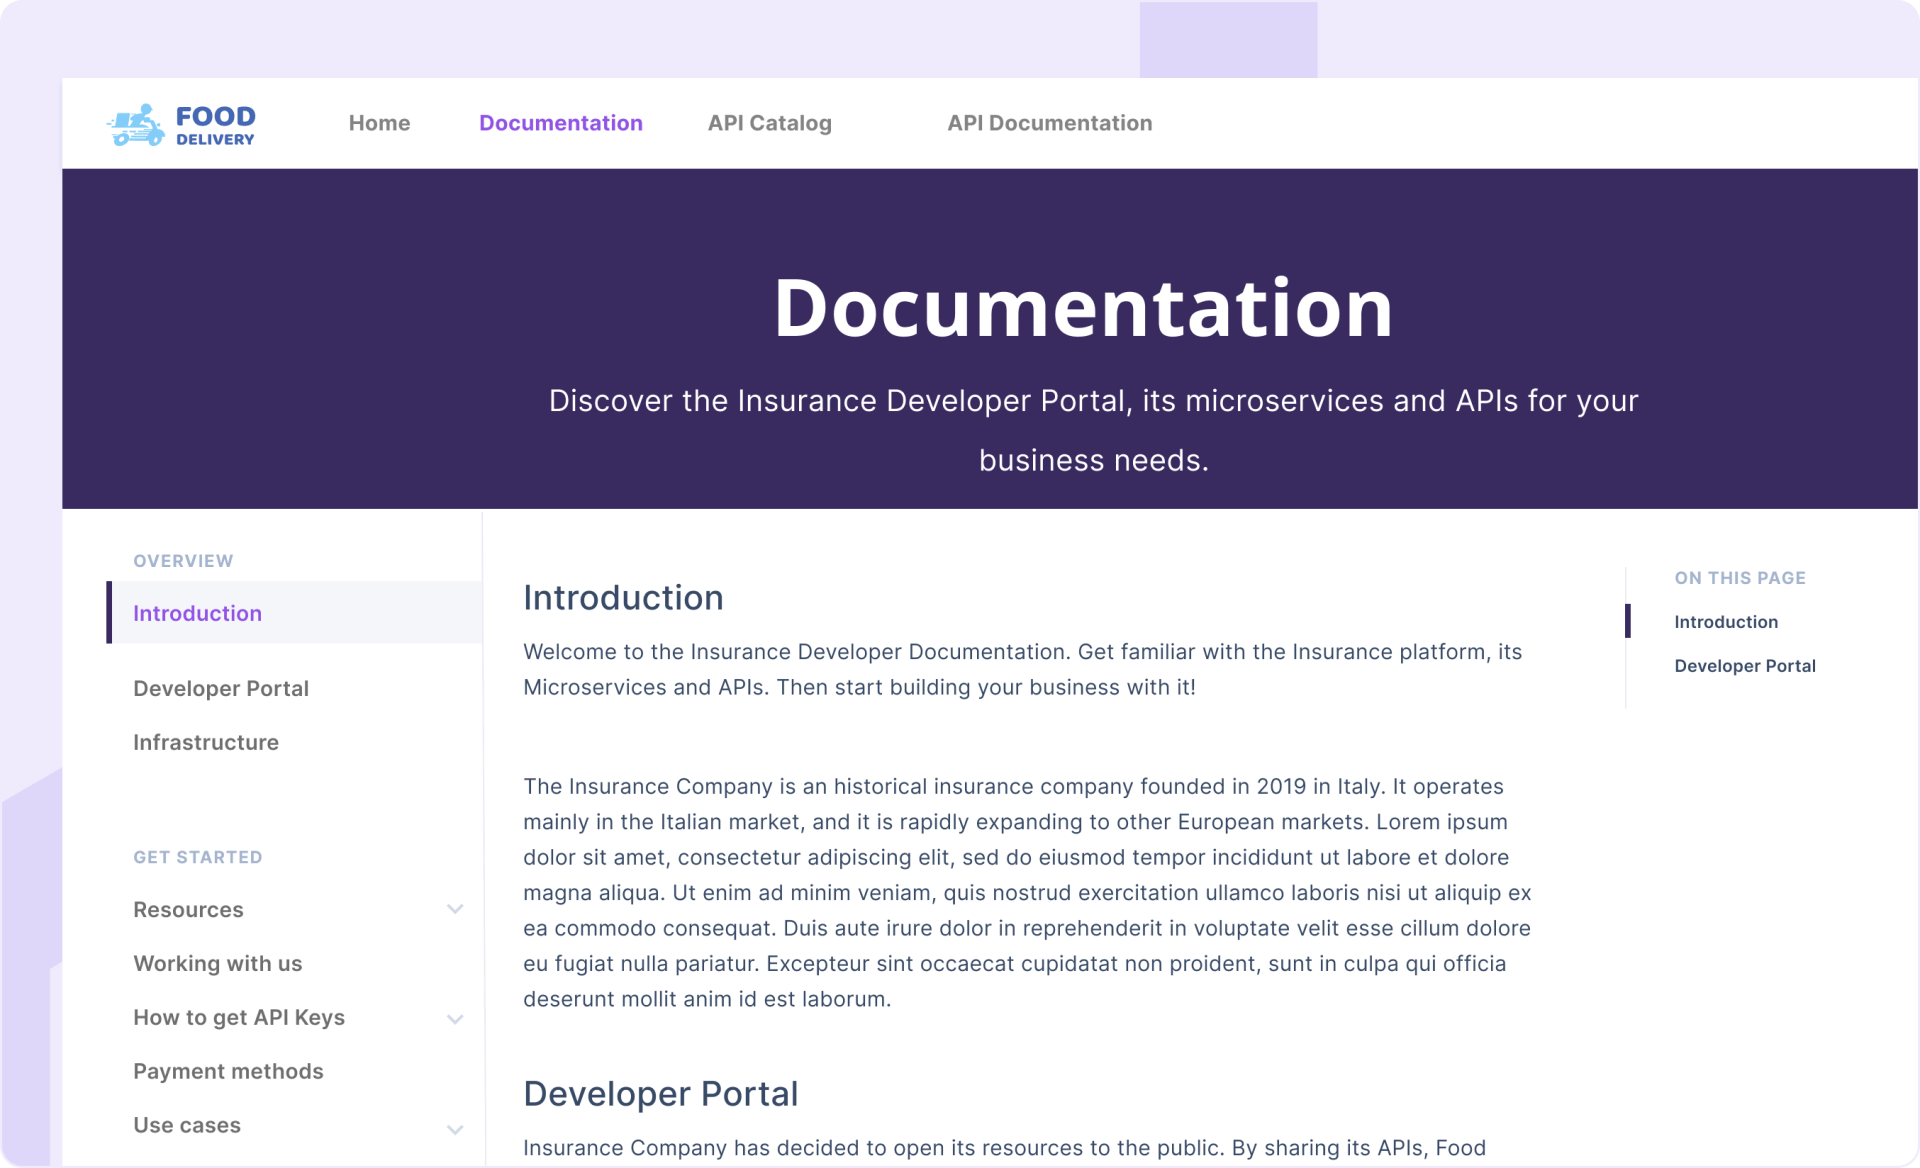Open the Payment methods page
Viewport: 1920px width, 1168px height.
tap(228, 1071)
